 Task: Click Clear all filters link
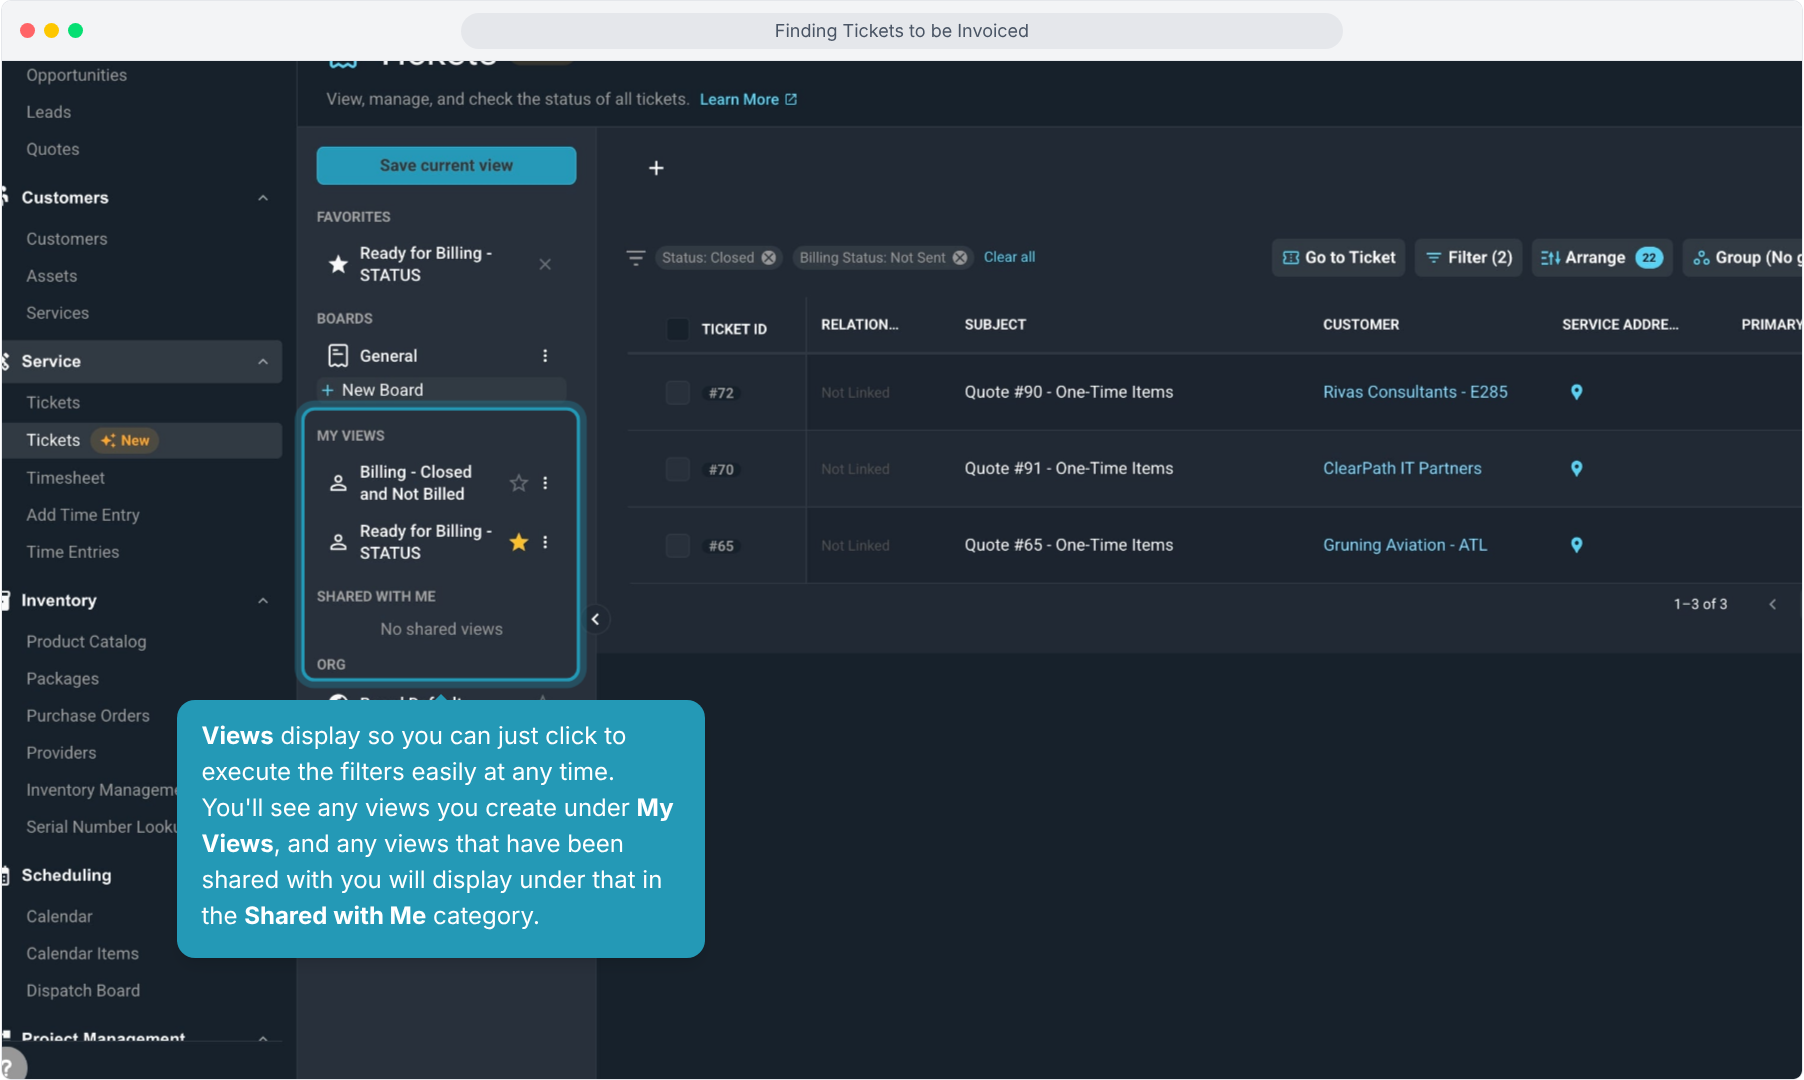1009,257
